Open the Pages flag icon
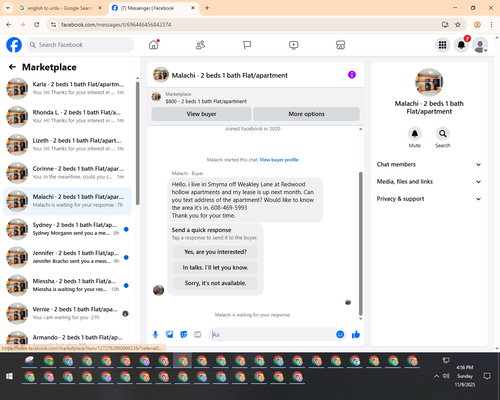500x400 pixels. [x=247, y=45]
